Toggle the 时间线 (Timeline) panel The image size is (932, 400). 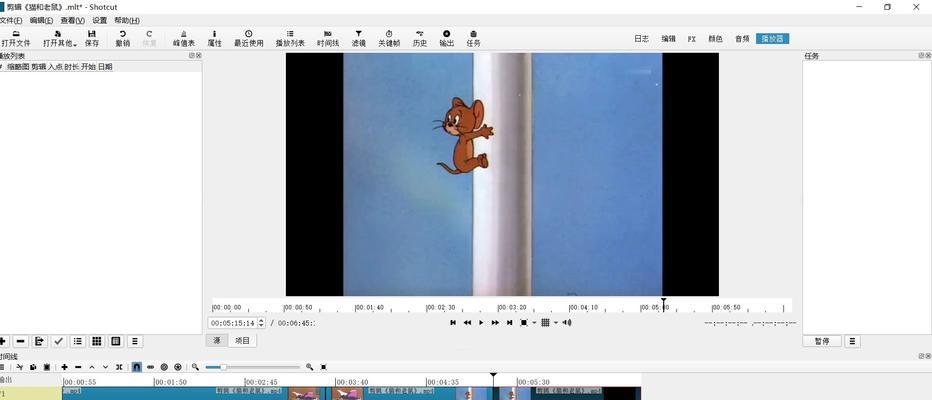[x=328, y=39]
